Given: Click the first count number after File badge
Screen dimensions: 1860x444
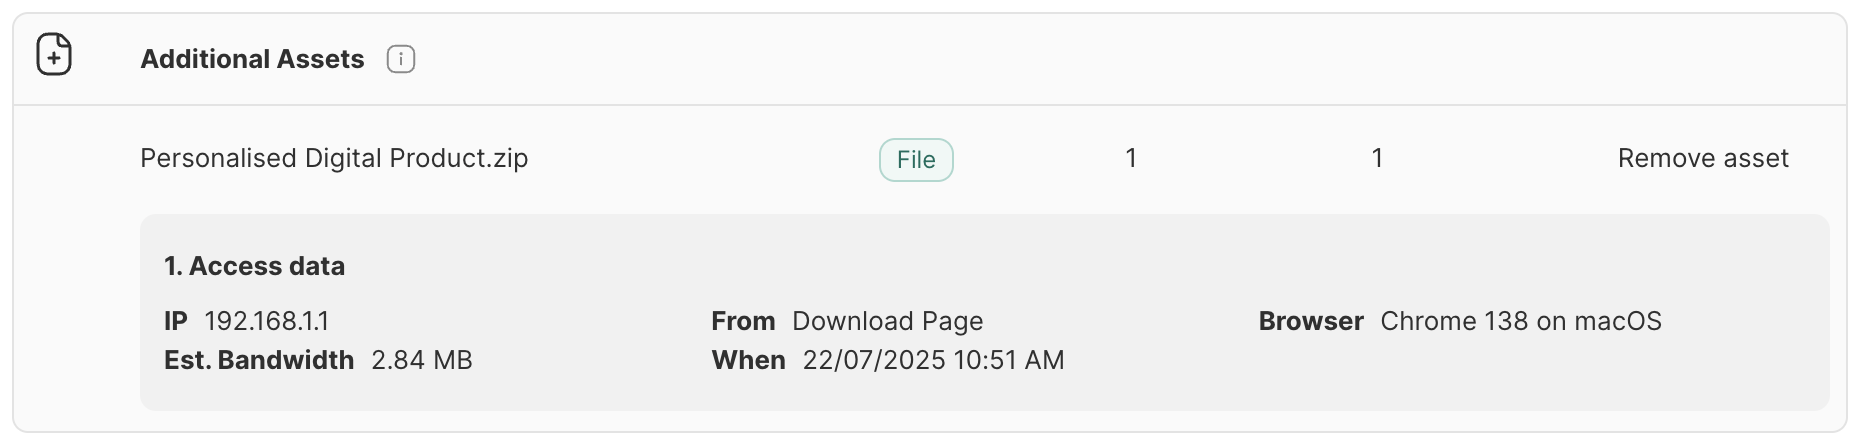Looking at the screenshot, I should pos(1131,158).
